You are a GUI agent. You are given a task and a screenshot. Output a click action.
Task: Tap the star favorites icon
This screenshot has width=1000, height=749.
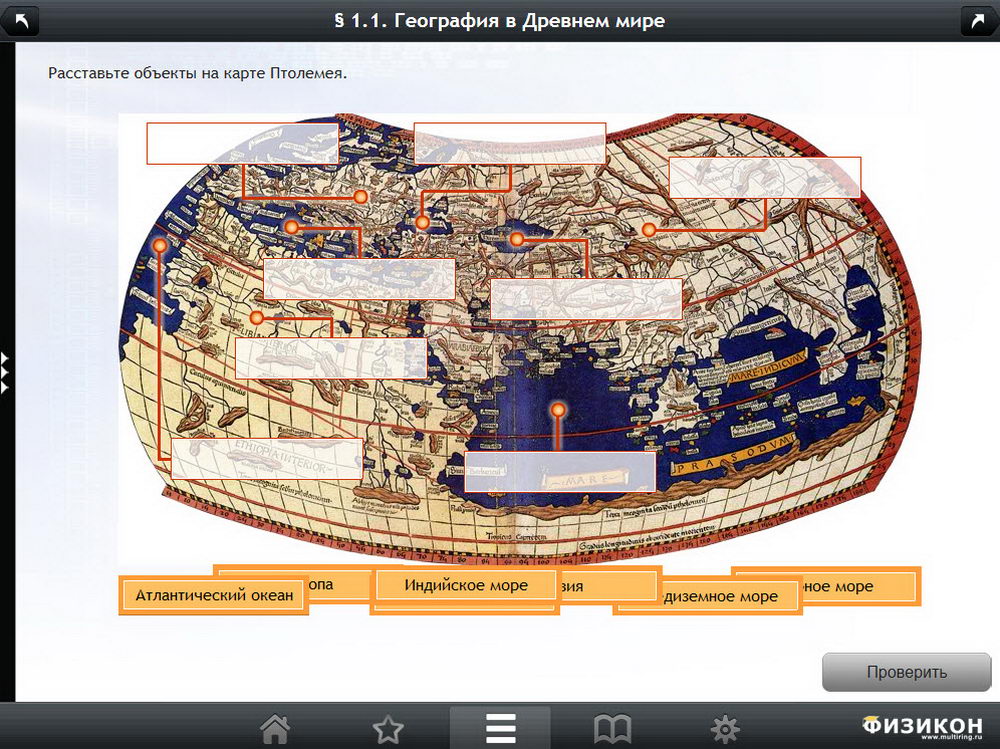(388, 729)
